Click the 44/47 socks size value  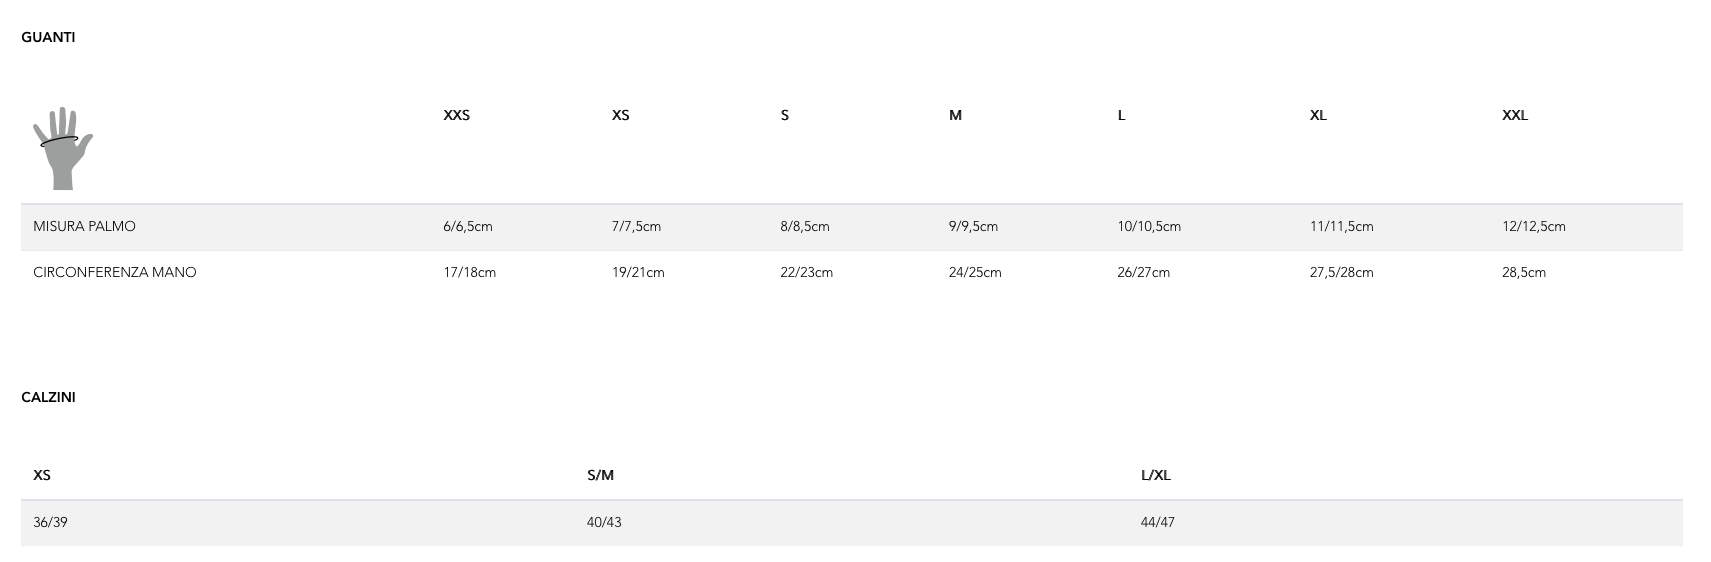(x=1157, y=522)
